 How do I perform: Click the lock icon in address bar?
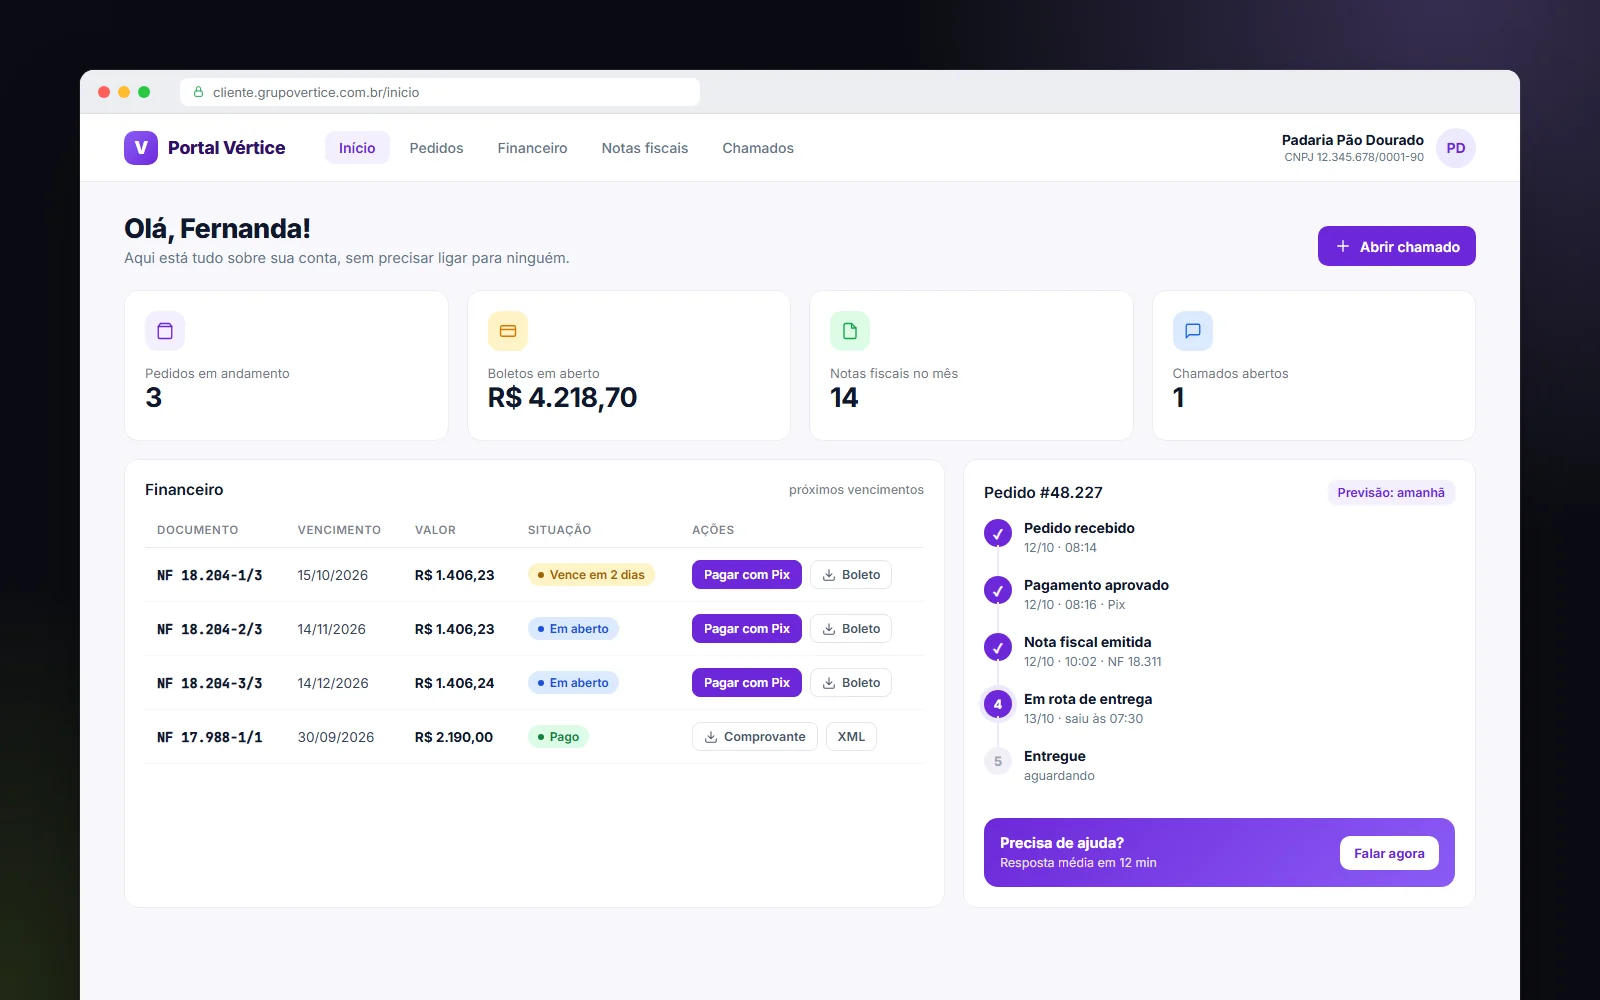point(198,92)
